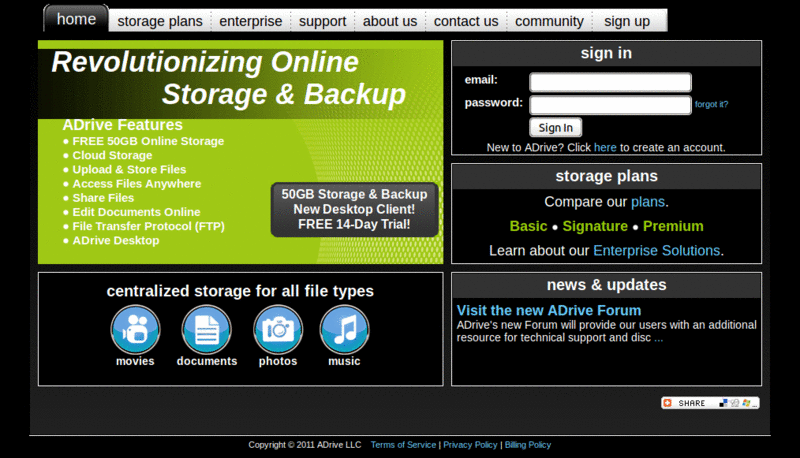The width and height of the screenshot is (800, 458).
Task: Click 'Edit Documents Online' feature text
Action: [x=136, y=212]
